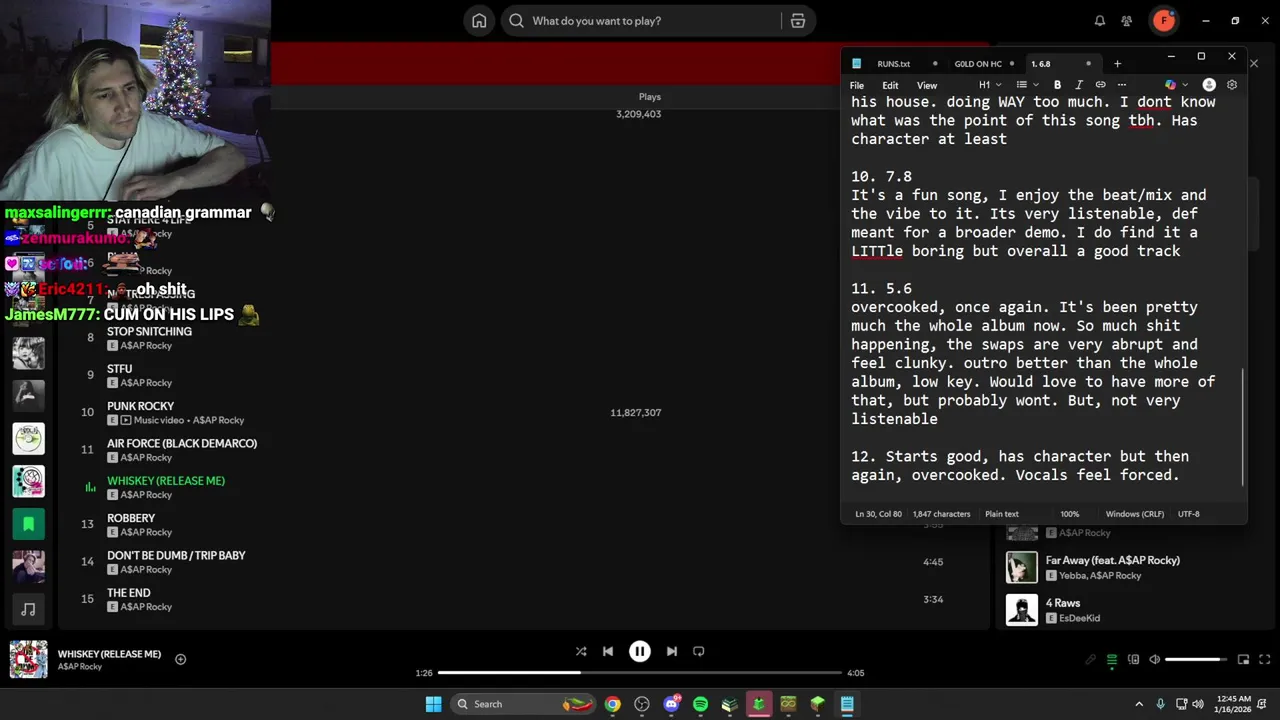Switch to RUNS.txt tab in Notepad

(x=894, y=64)
